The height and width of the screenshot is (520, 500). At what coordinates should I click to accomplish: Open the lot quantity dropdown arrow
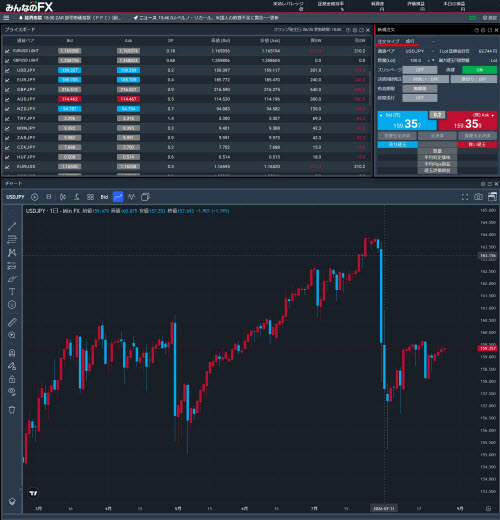tap(433, 60)
